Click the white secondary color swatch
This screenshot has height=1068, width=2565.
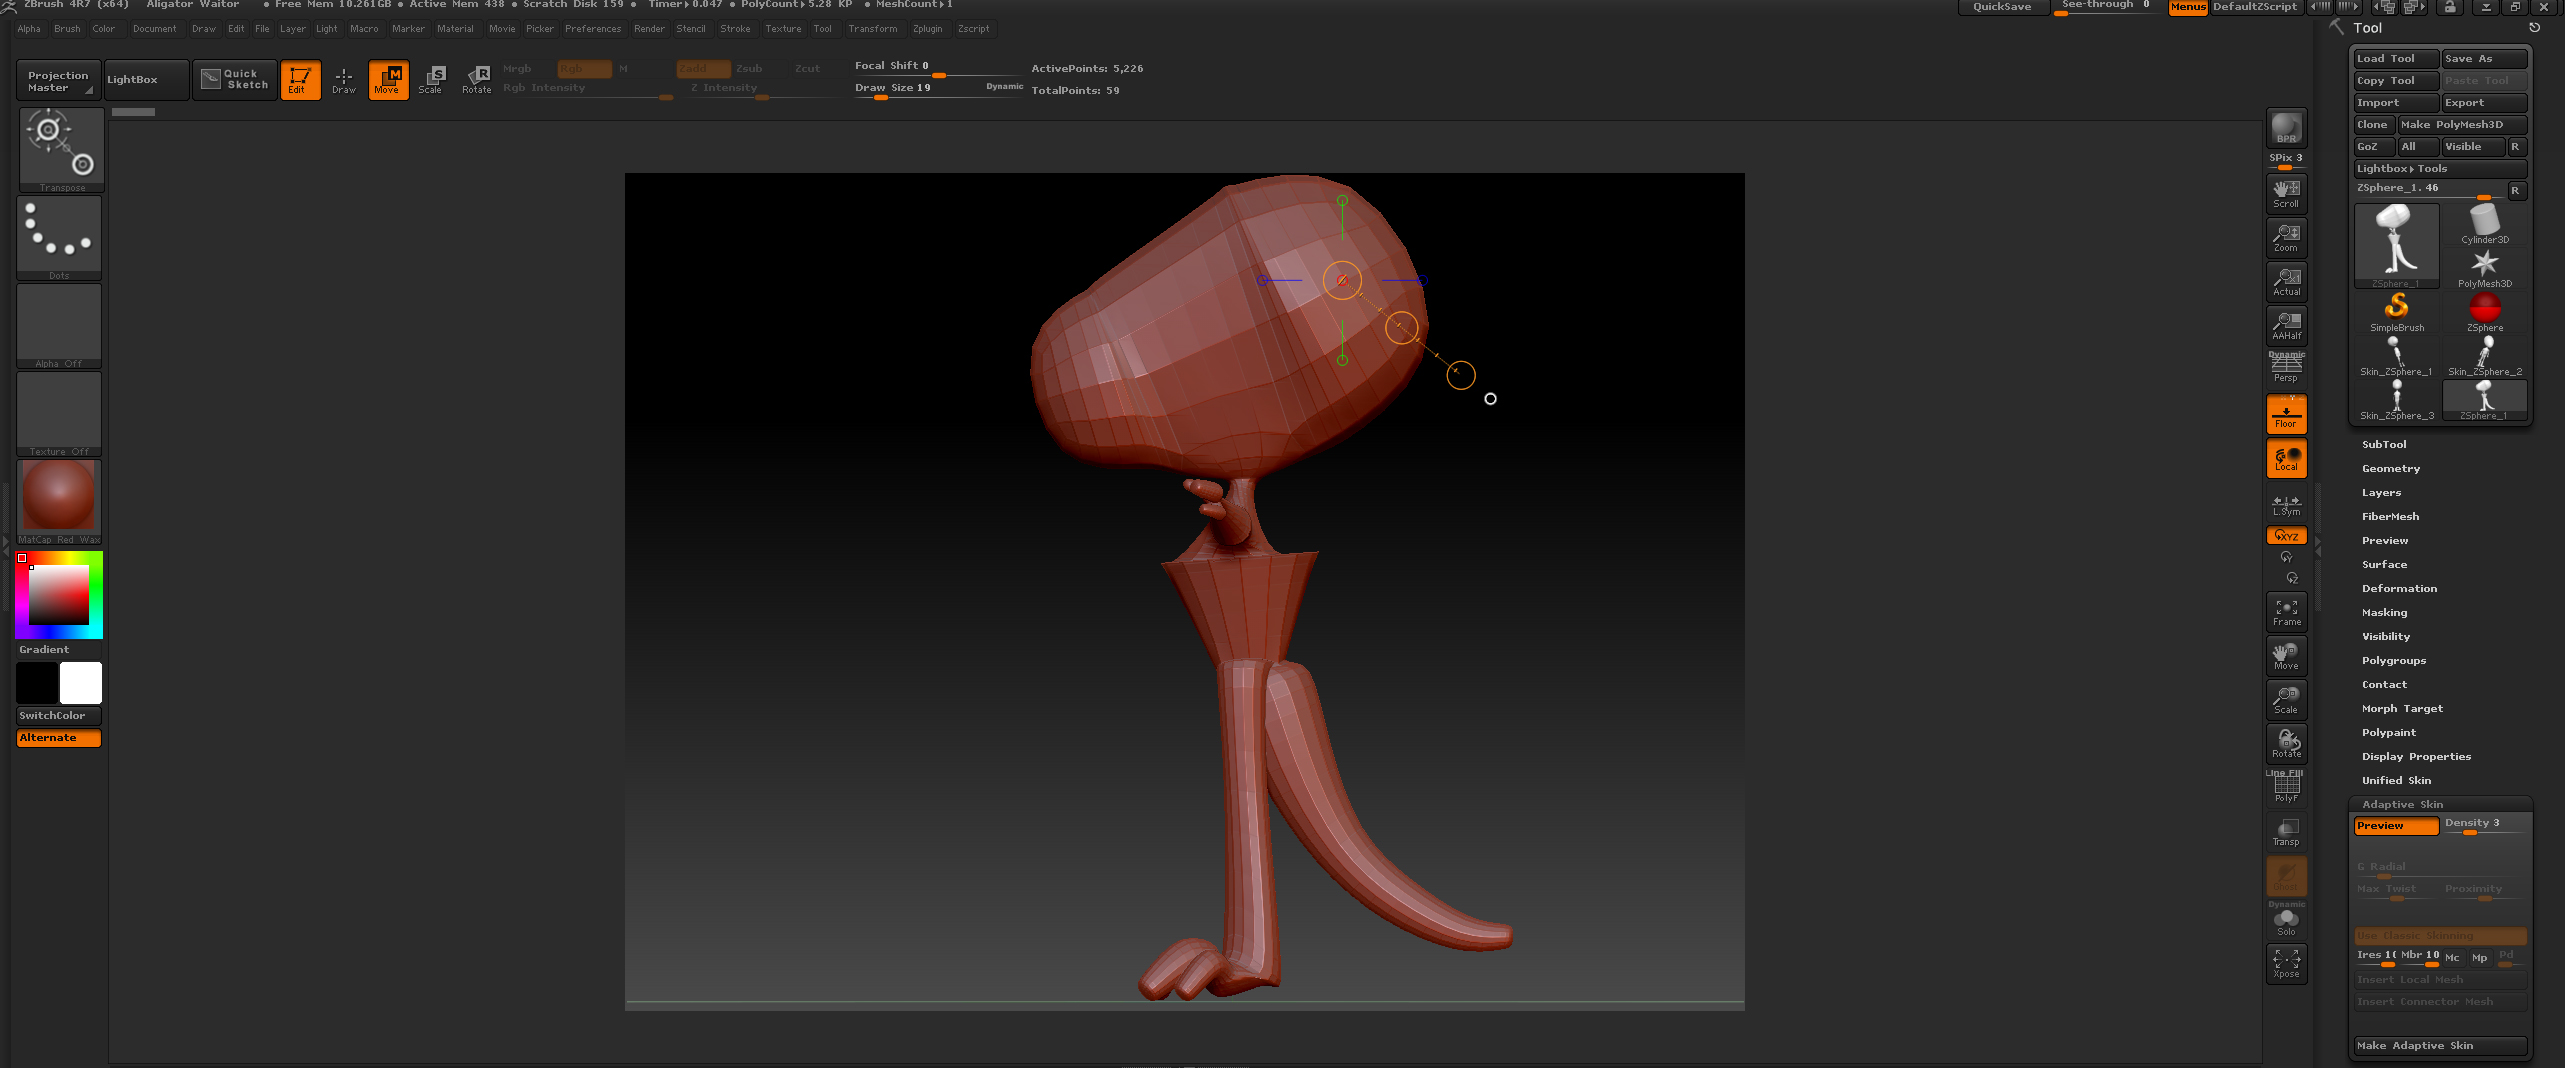coord(81,684)
